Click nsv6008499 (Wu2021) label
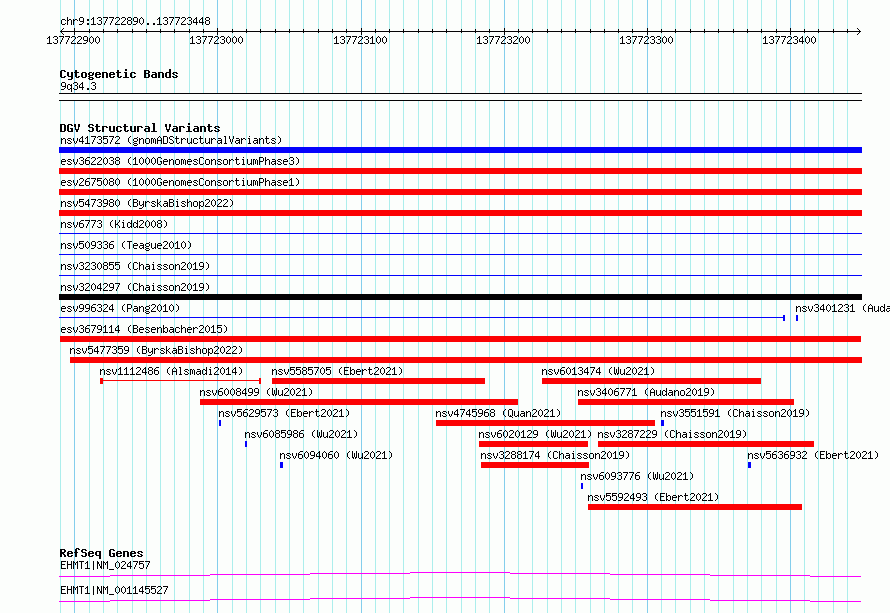Image resolution: width=890 pixels, height=613 pixels. (x=256, y=392)
